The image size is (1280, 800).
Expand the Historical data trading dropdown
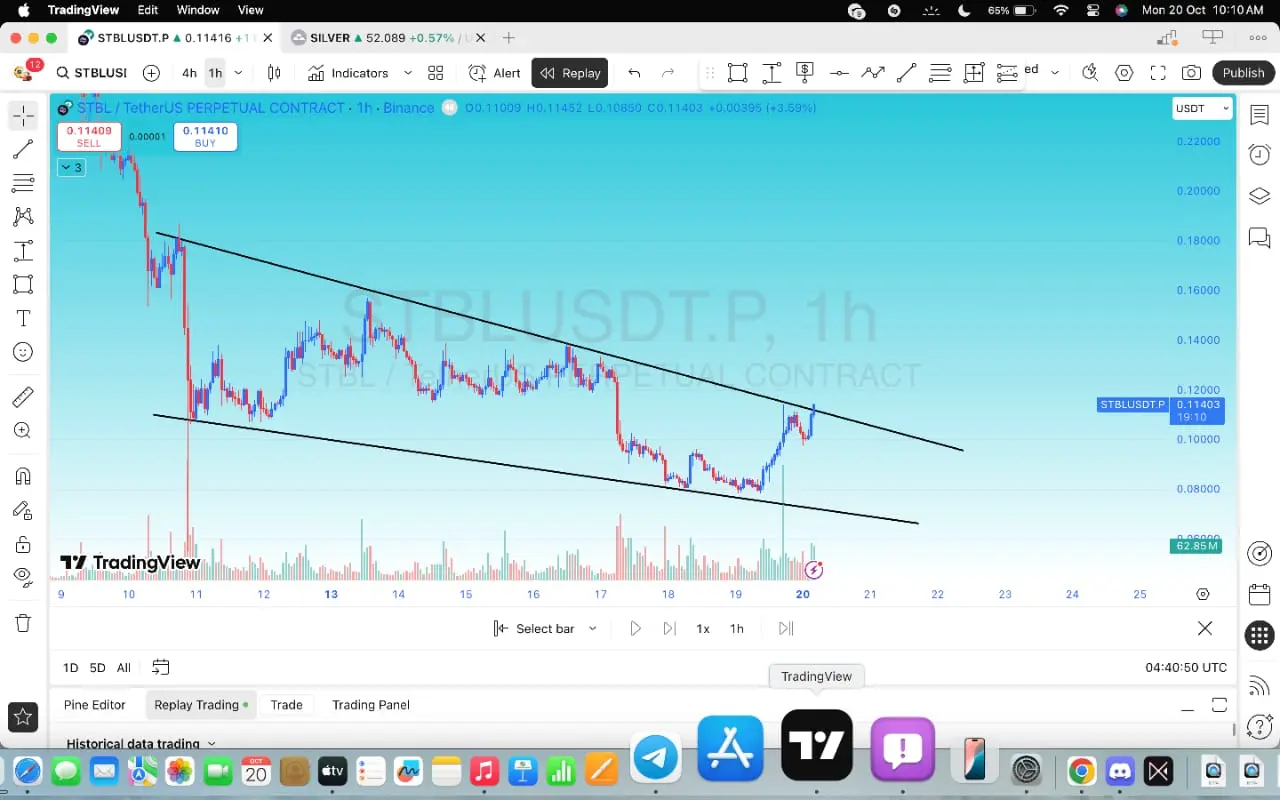click(x=141, y=744)
